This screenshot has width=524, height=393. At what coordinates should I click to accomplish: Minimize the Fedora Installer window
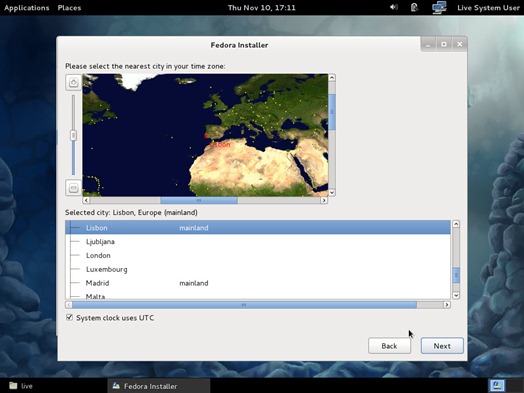428,44
